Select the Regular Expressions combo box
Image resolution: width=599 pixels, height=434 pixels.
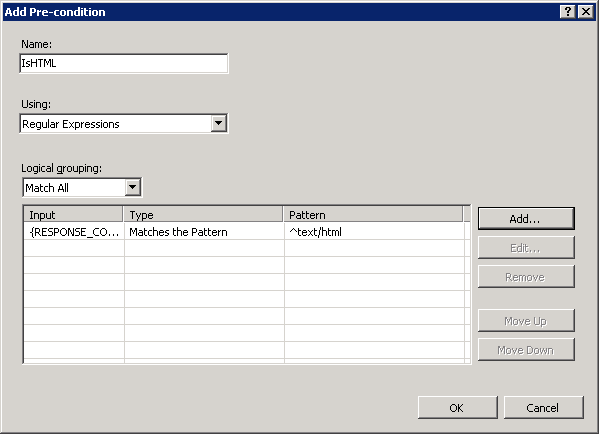click(x=124, y=123)
